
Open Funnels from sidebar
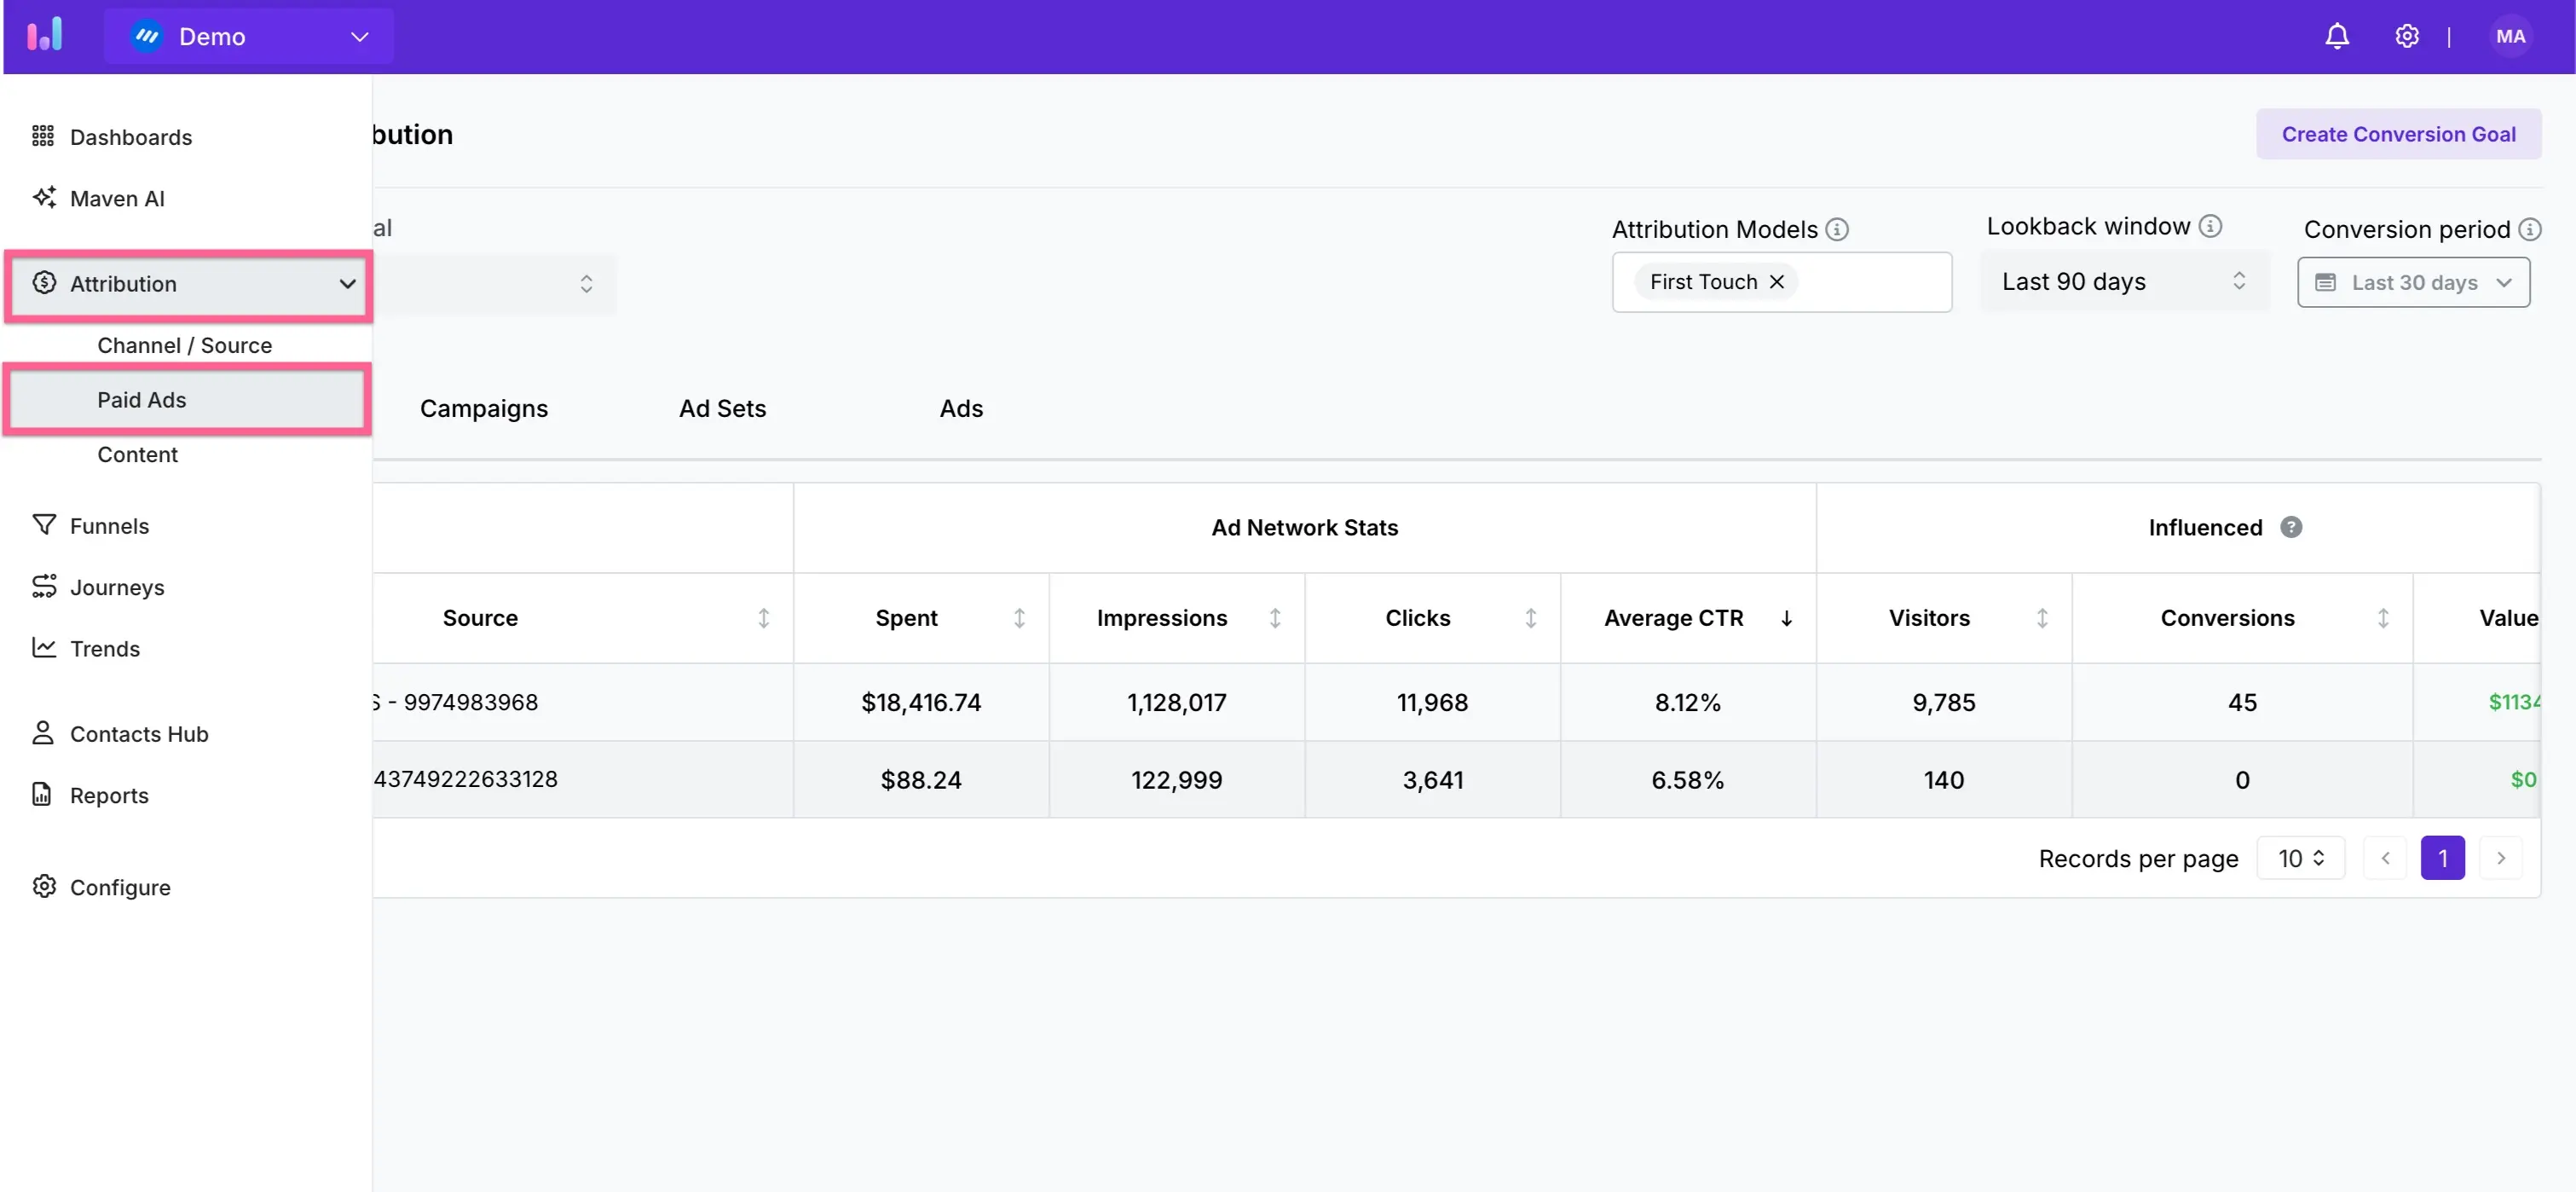(x=109, y=526)
